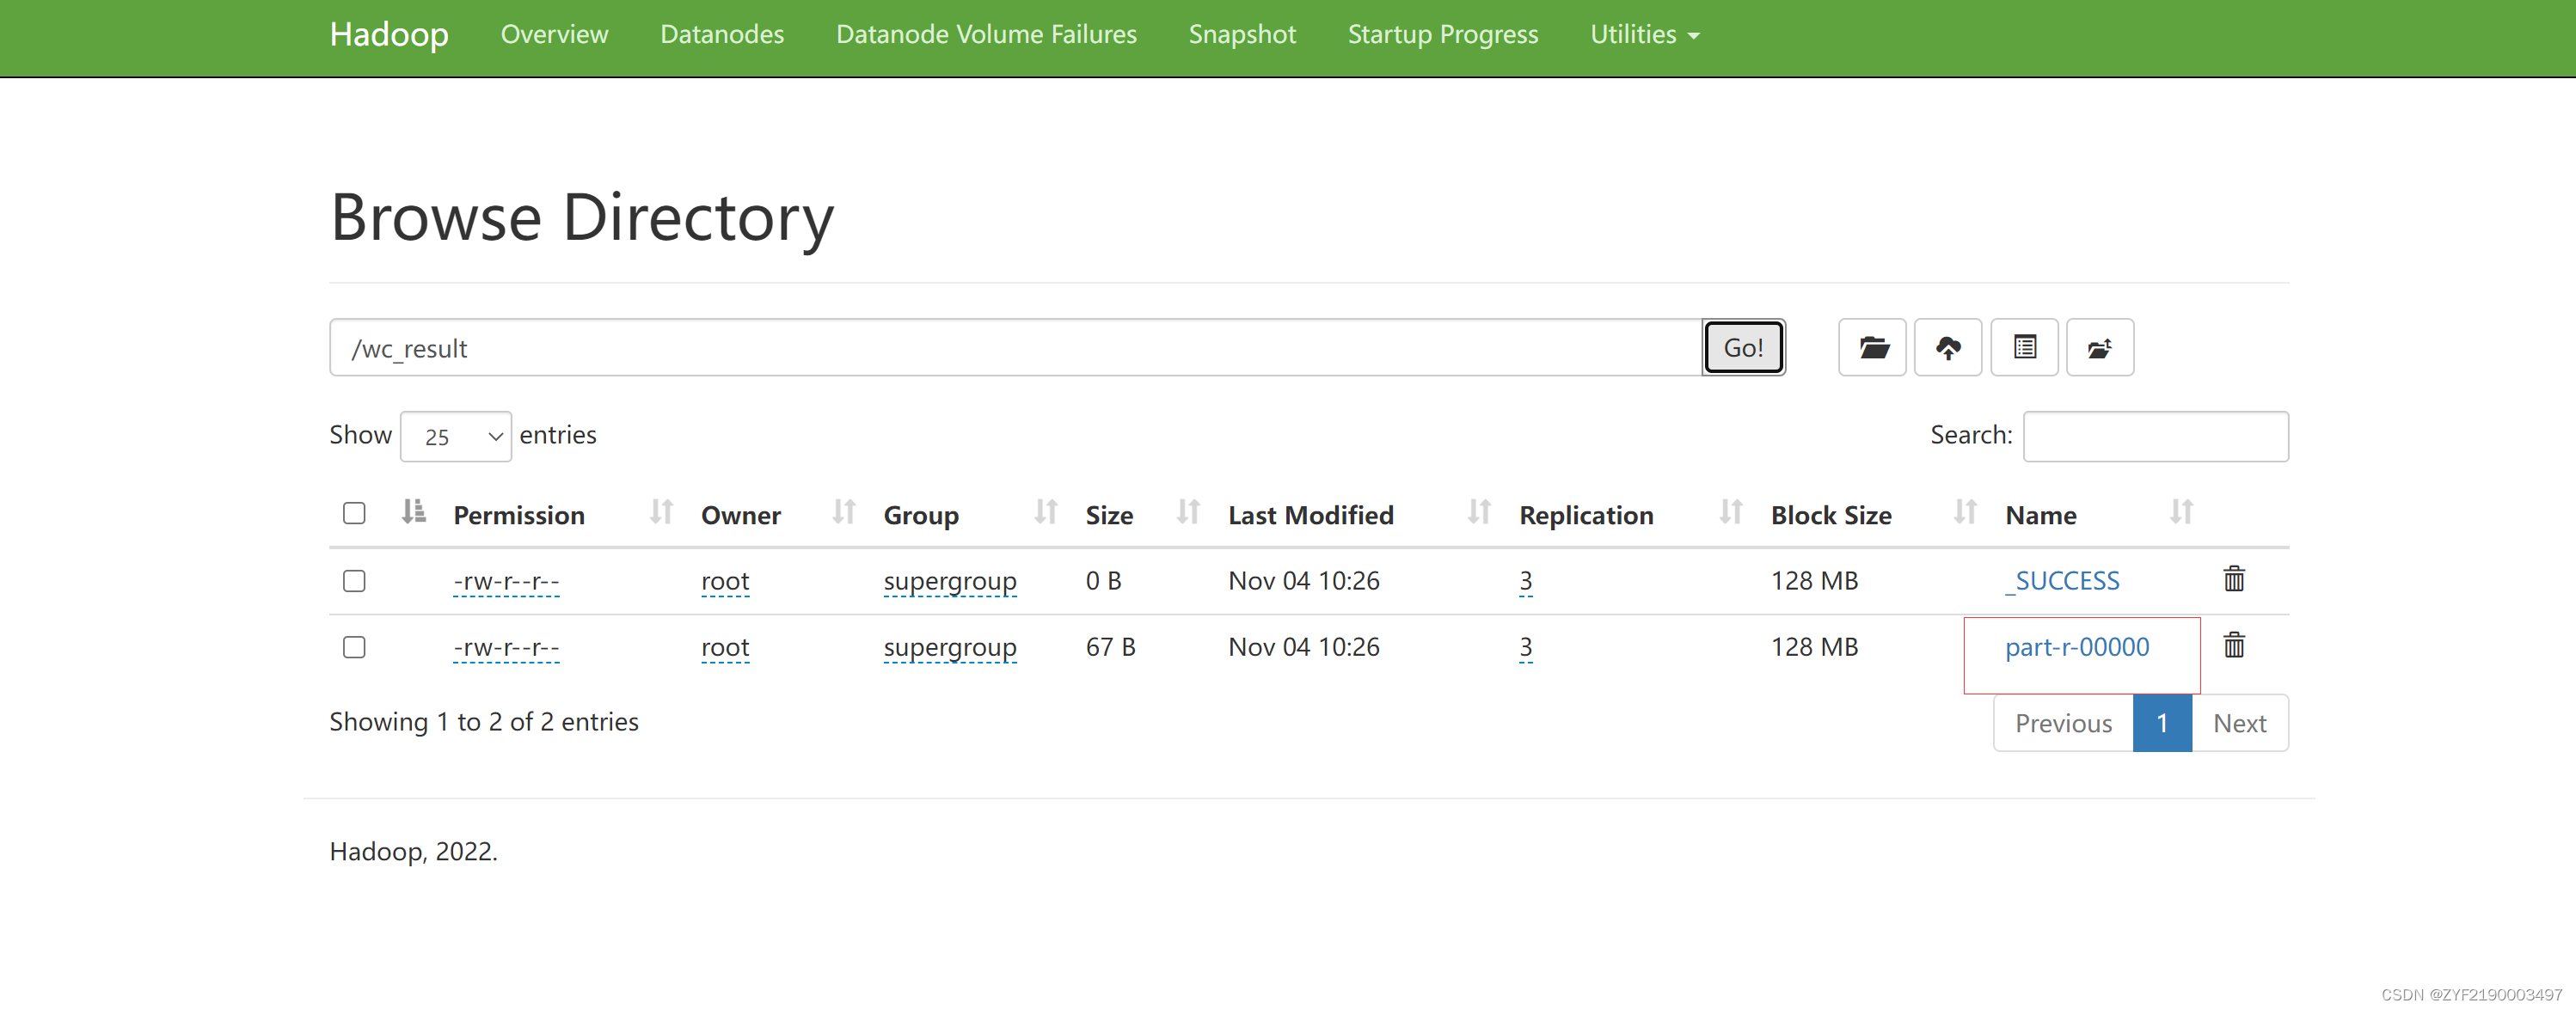Delete part-r-00000 using its trash icon
2576x1009 pixels.
[x=2233, y=645]
